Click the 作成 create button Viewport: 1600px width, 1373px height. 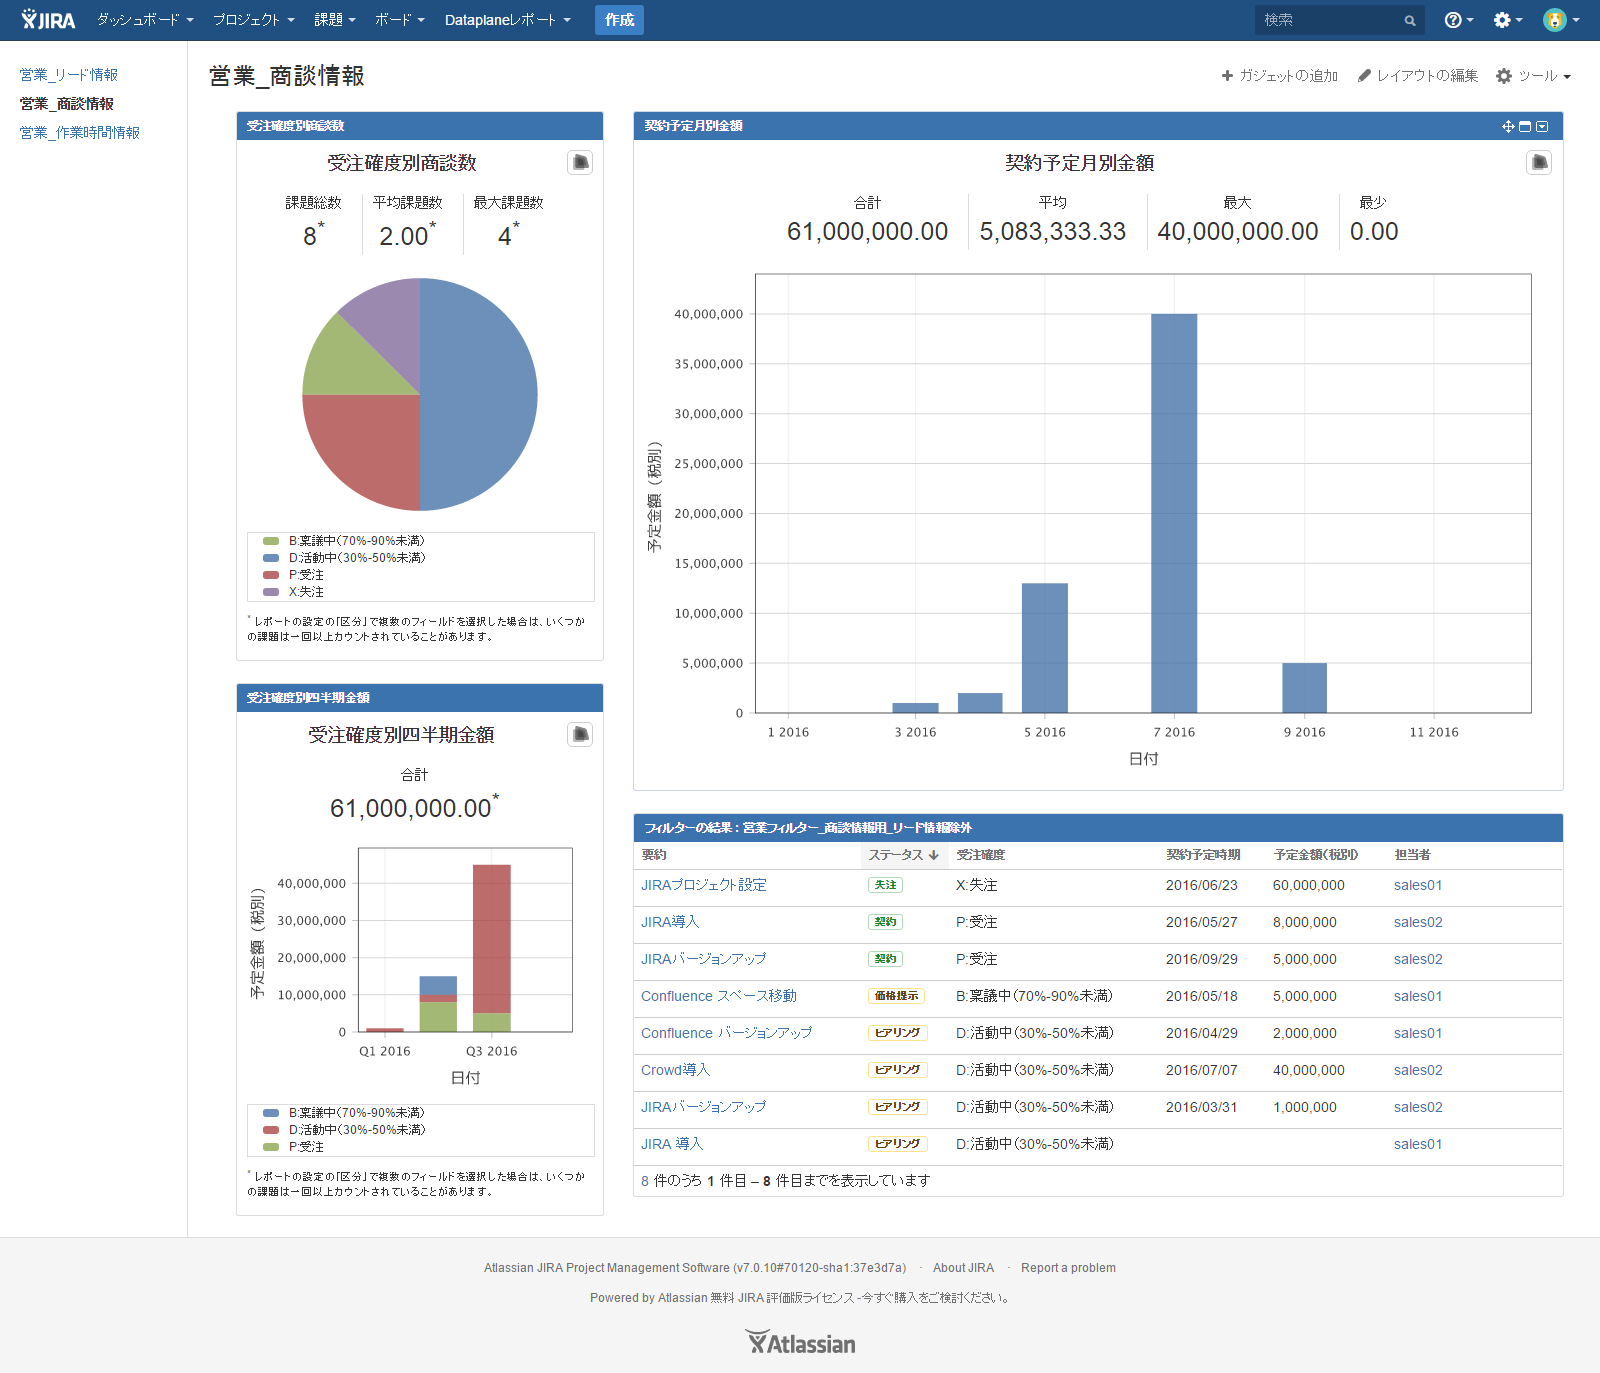point(619,20)
